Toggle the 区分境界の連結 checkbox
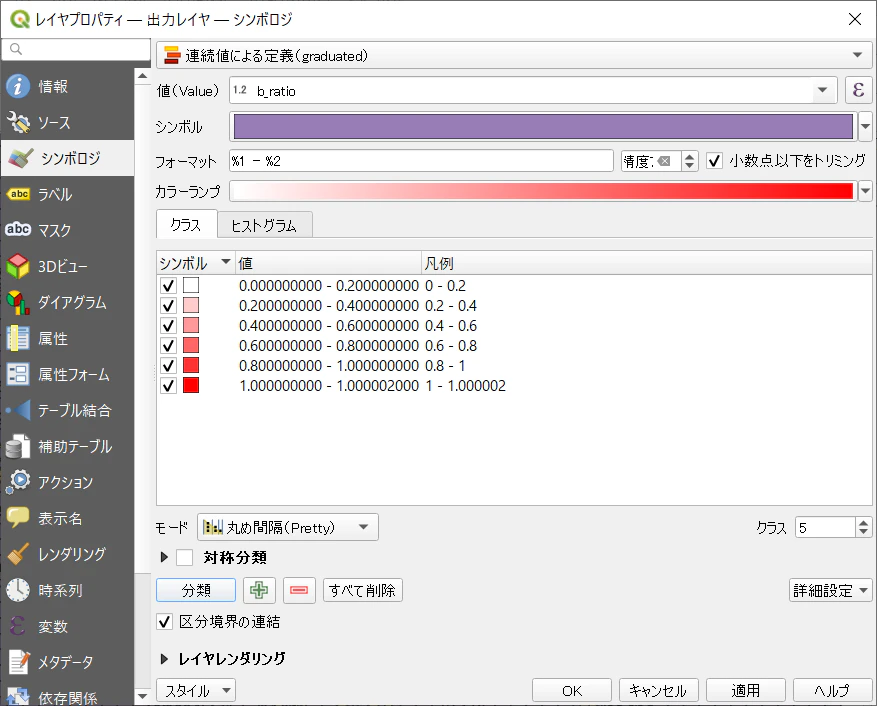This screenshot has width=877, height=706. [x=164, y=622]
